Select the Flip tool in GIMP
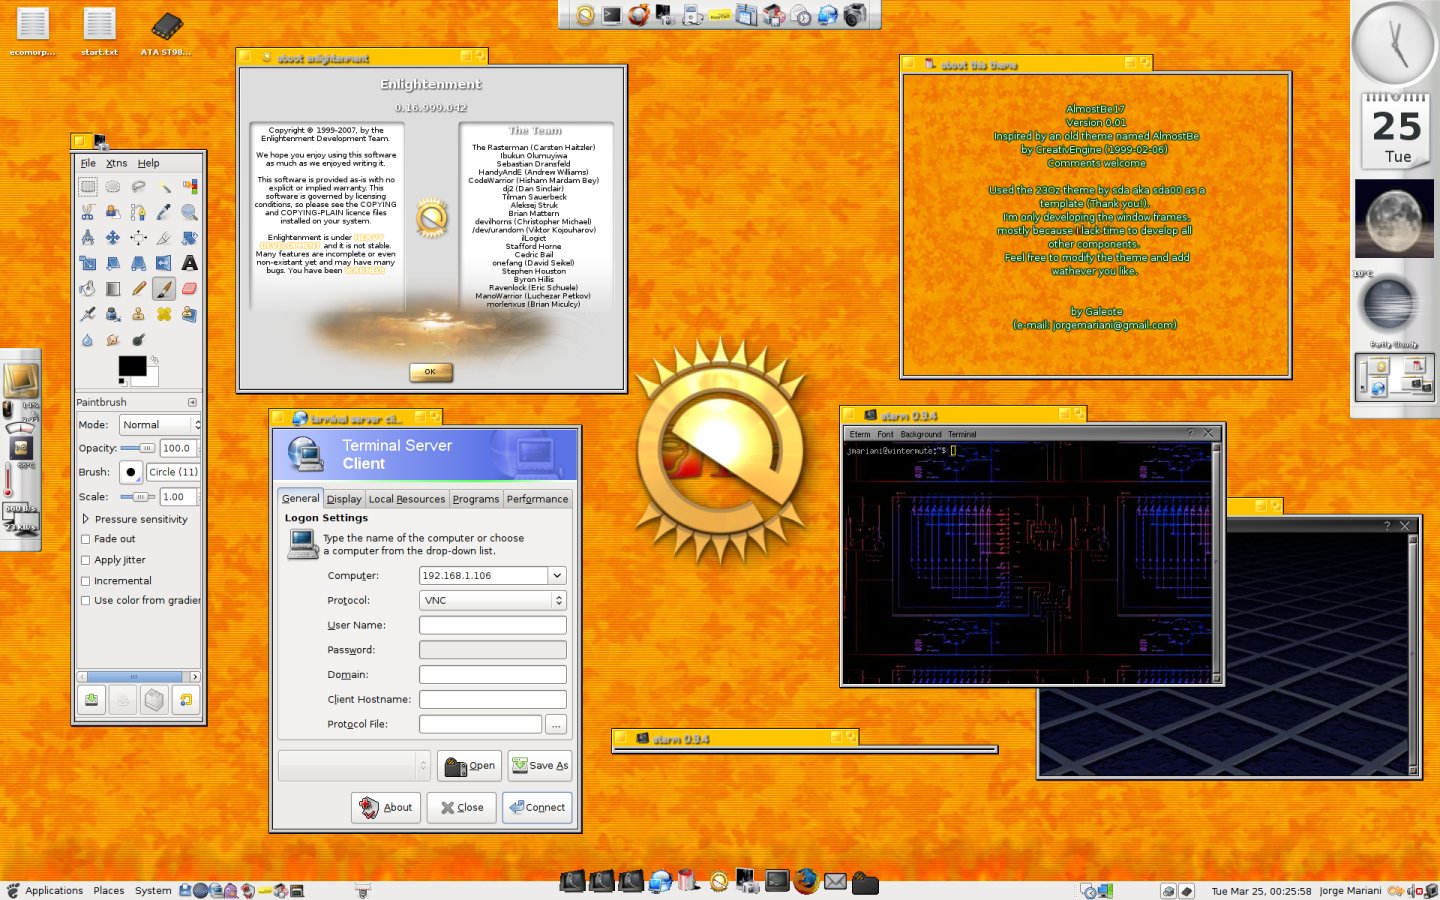Image resolution: width=1440 pixels, height=900 pixels. [x=164, y=263]
